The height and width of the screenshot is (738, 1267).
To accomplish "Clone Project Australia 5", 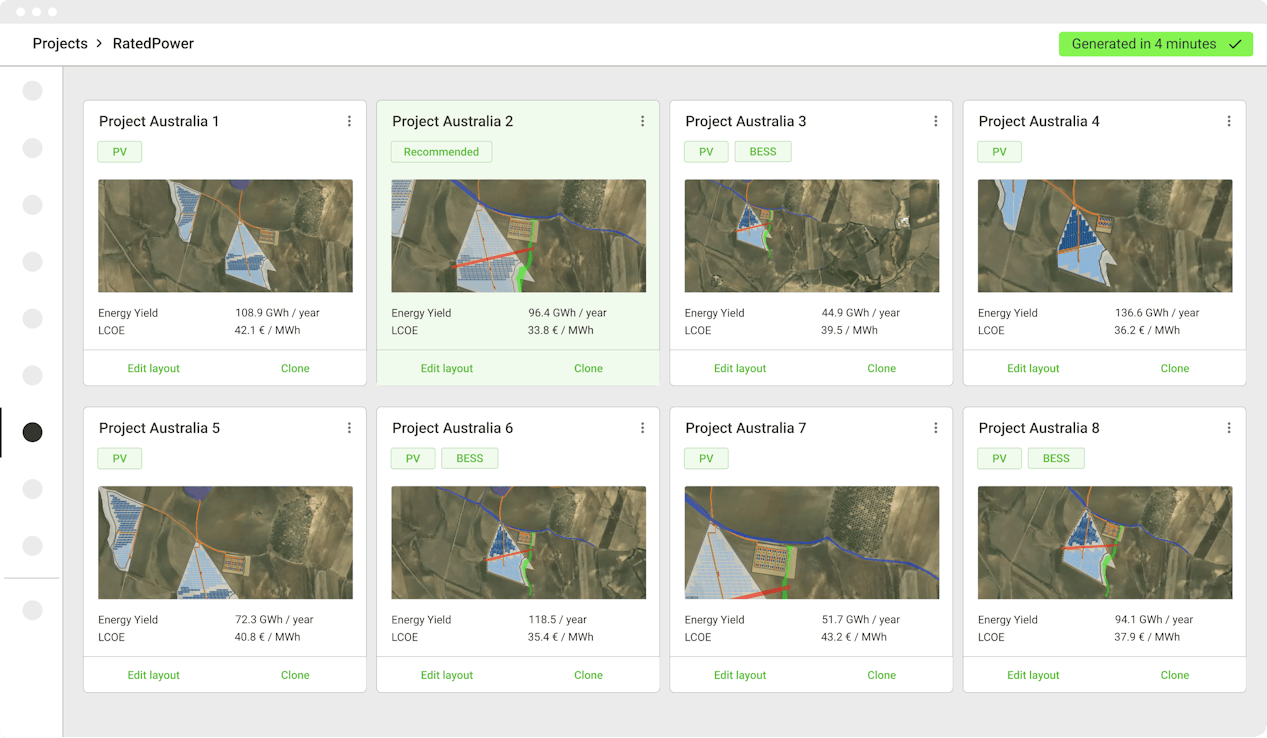I will click(295, 675).
